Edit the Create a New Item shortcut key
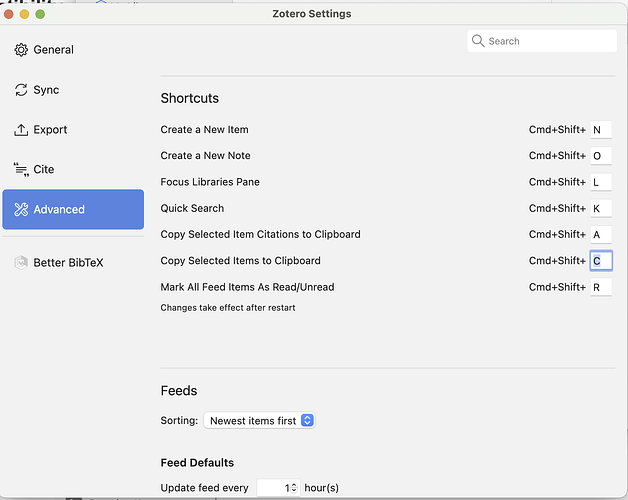 tap(601, 130)
